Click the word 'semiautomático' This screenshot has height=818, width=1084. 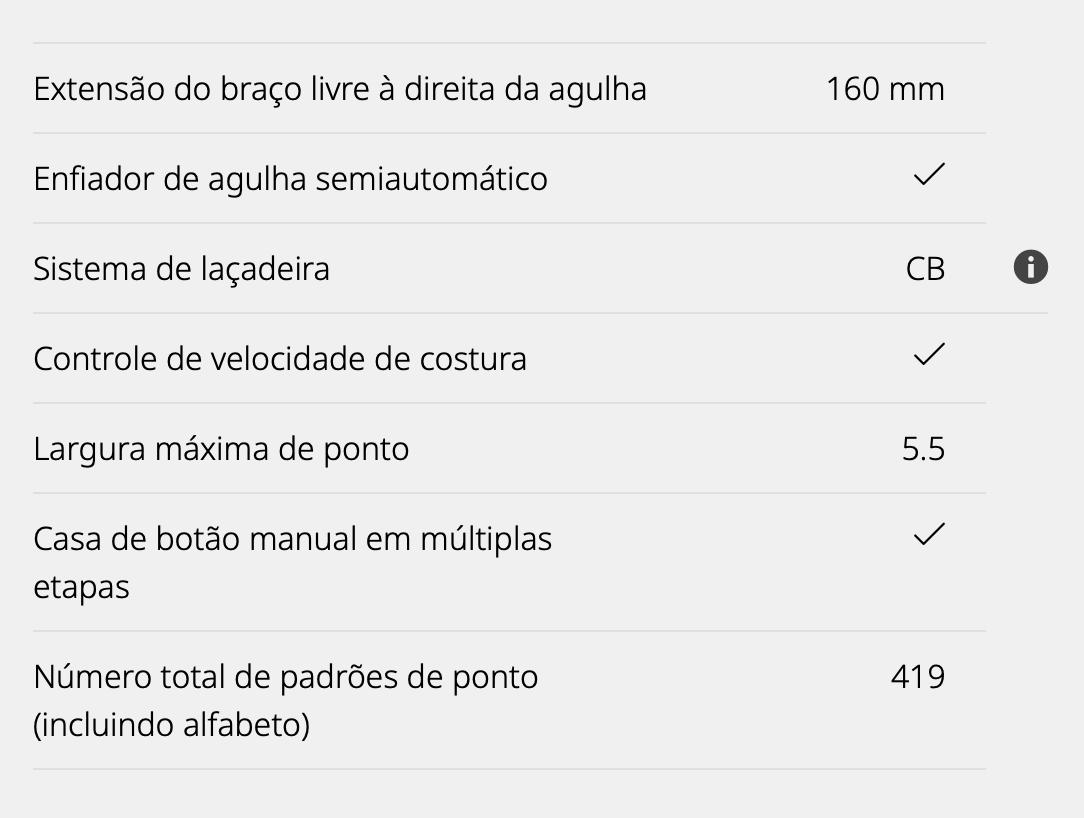[431, 179]
